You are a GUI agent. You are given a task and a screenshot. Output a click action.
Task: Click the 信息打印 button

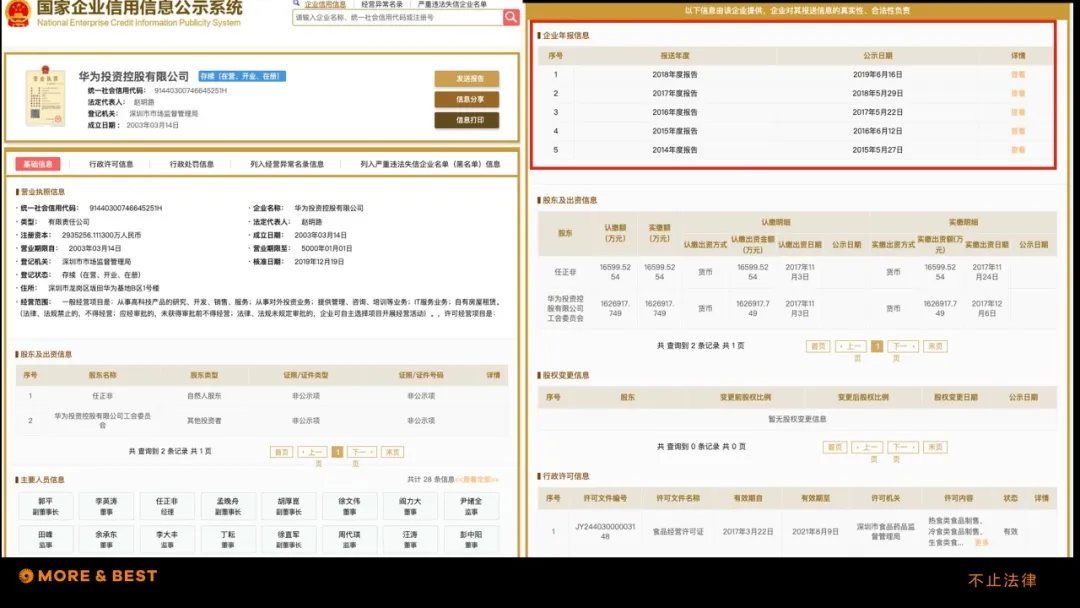[467, 120]
